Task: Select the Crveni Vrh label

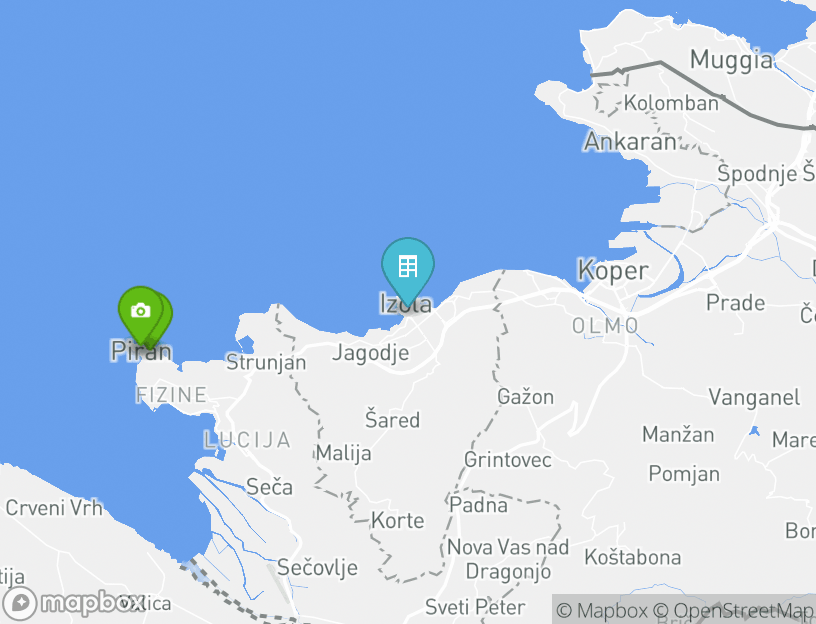Action: tap(54, 508)
